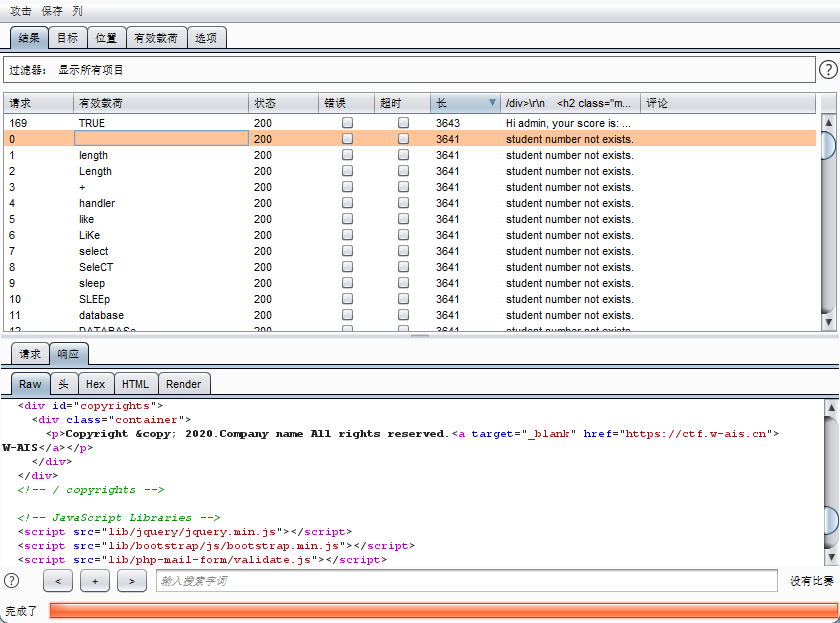Select the row with payload SLEEp
This screenshot has height=623, width=840.
point(409,299)
